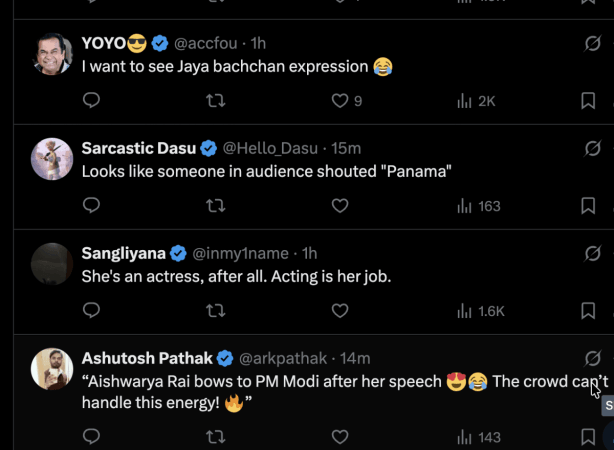Like Ashutosh Pathak's tweet
614x450 pixels.
[x=340, y=437]
